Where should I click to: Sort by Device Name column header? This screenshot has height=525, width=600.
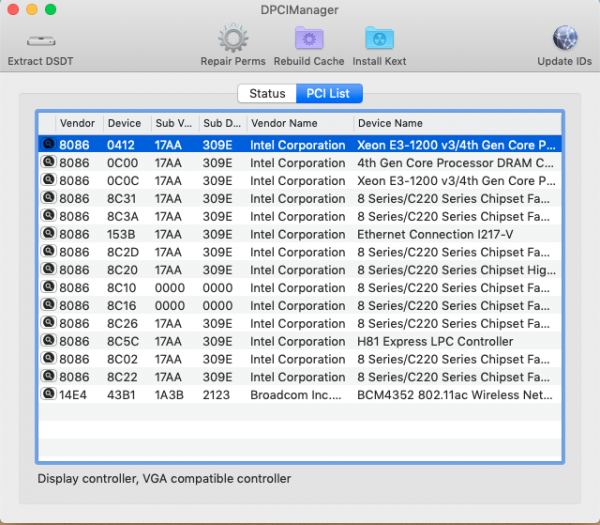click(x=455, y=123)
